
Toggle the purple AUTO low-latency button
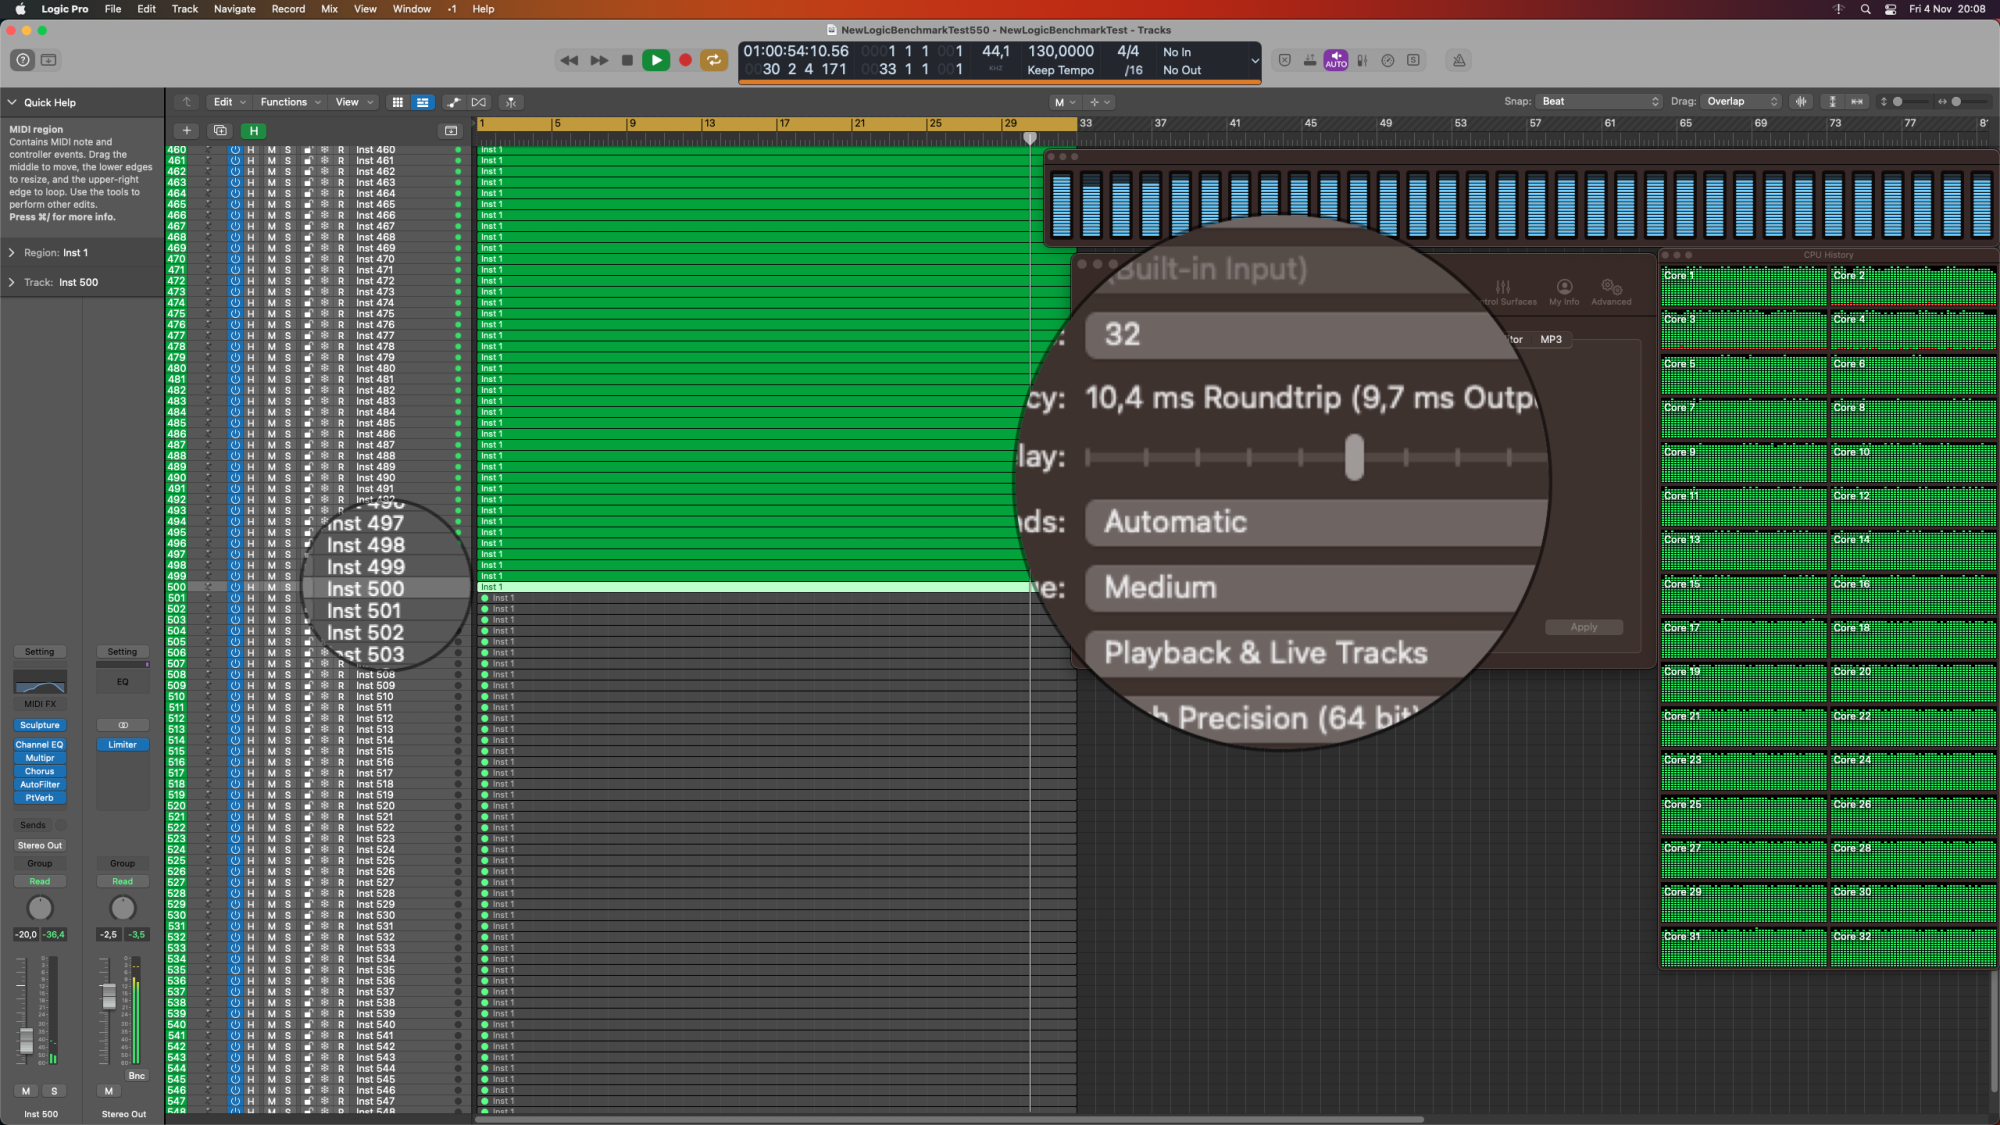coord(1336,60)
